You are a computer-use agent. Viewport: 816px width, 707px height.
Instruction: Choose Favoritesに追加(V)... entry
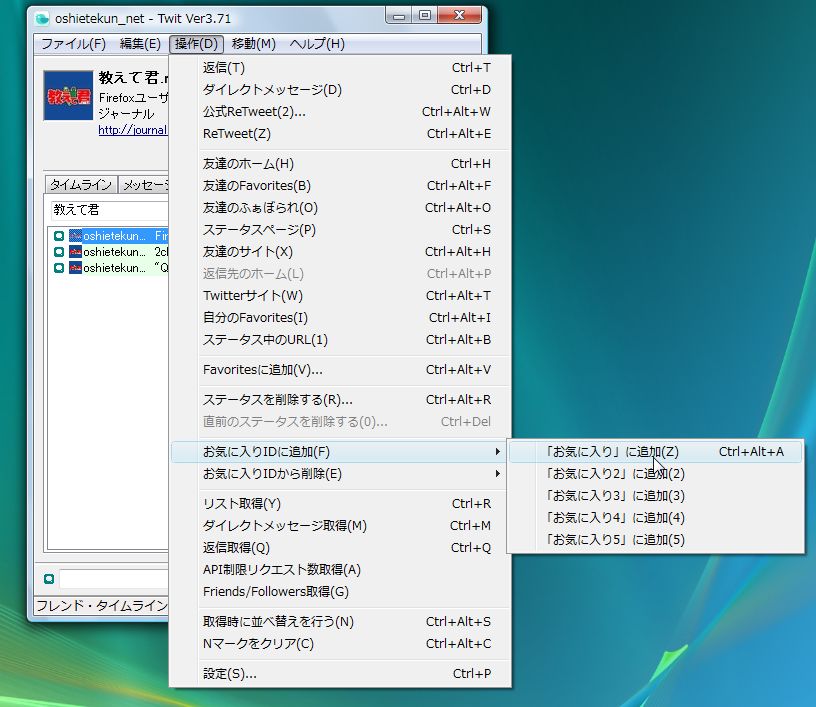point(341,370)
